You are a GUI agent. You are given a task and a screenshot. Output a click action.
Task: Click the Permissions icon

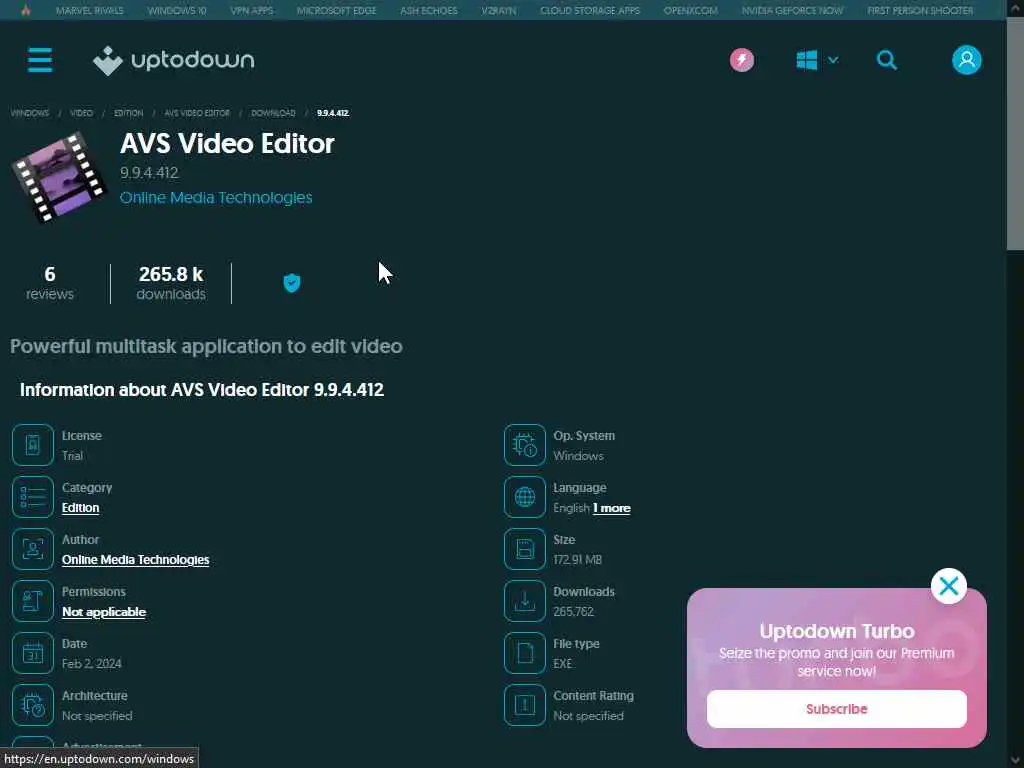(33, 601)
